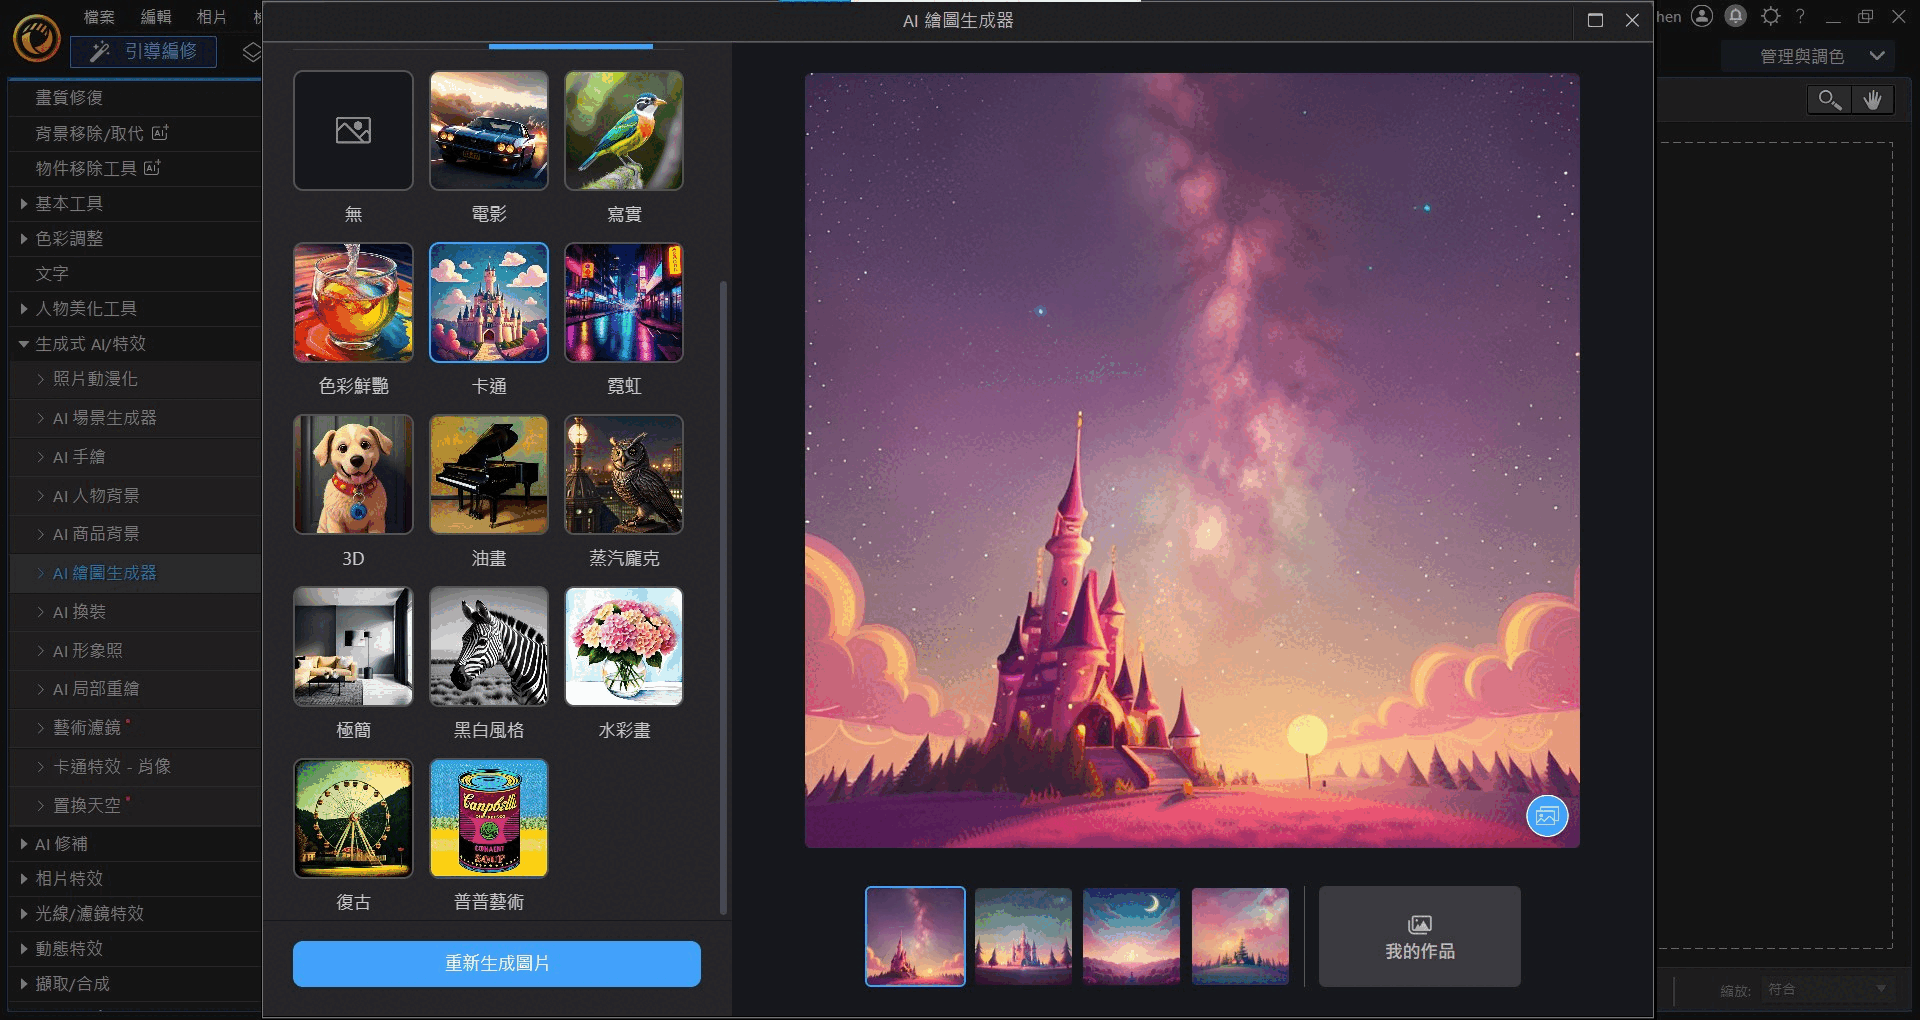Image resolution: width=1920 pixels, height=1020 pixels.
Task: Pick the 水彩畫 watercolor flowers style
Action: tap(624, 646)
